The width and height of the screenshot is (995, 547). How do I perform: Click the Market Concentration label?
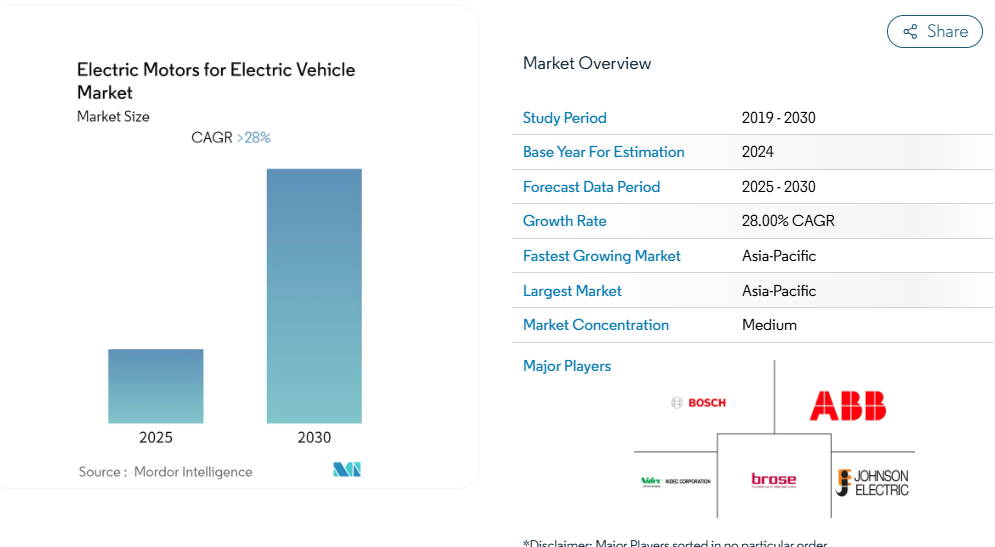pyautogui.click(x=595, y=325)
